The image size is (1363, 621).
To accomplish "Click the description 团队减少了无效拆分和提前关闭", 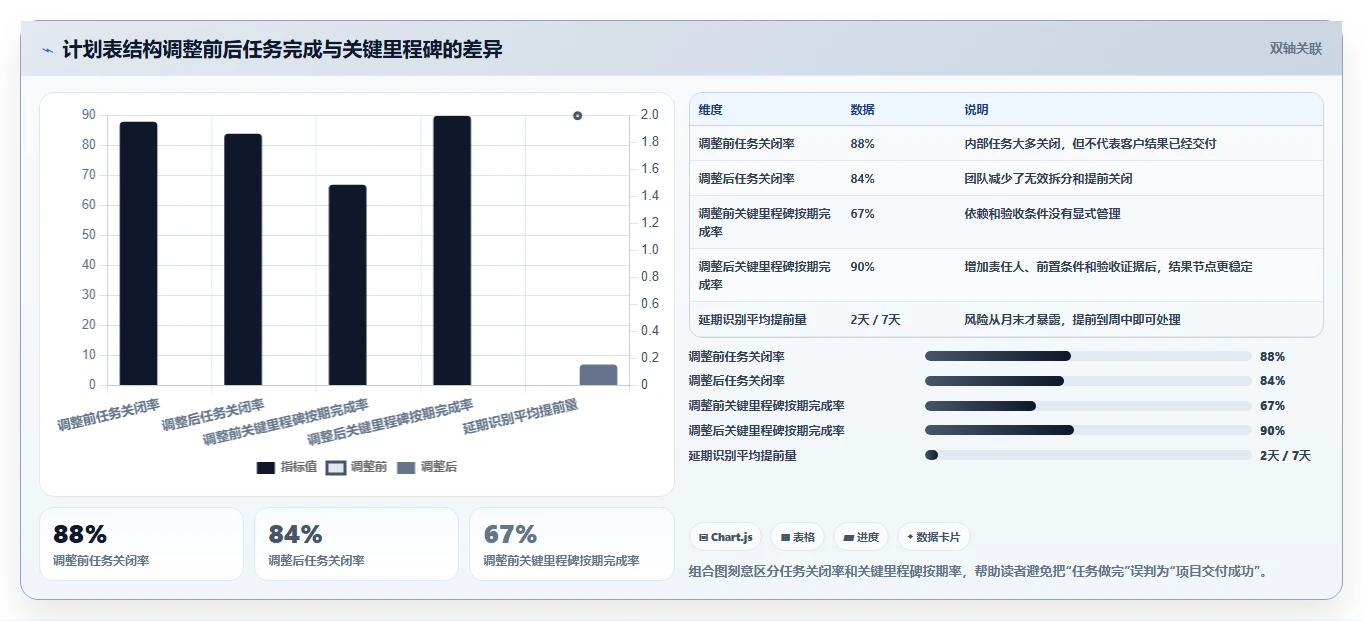I will pos(1048,179).
